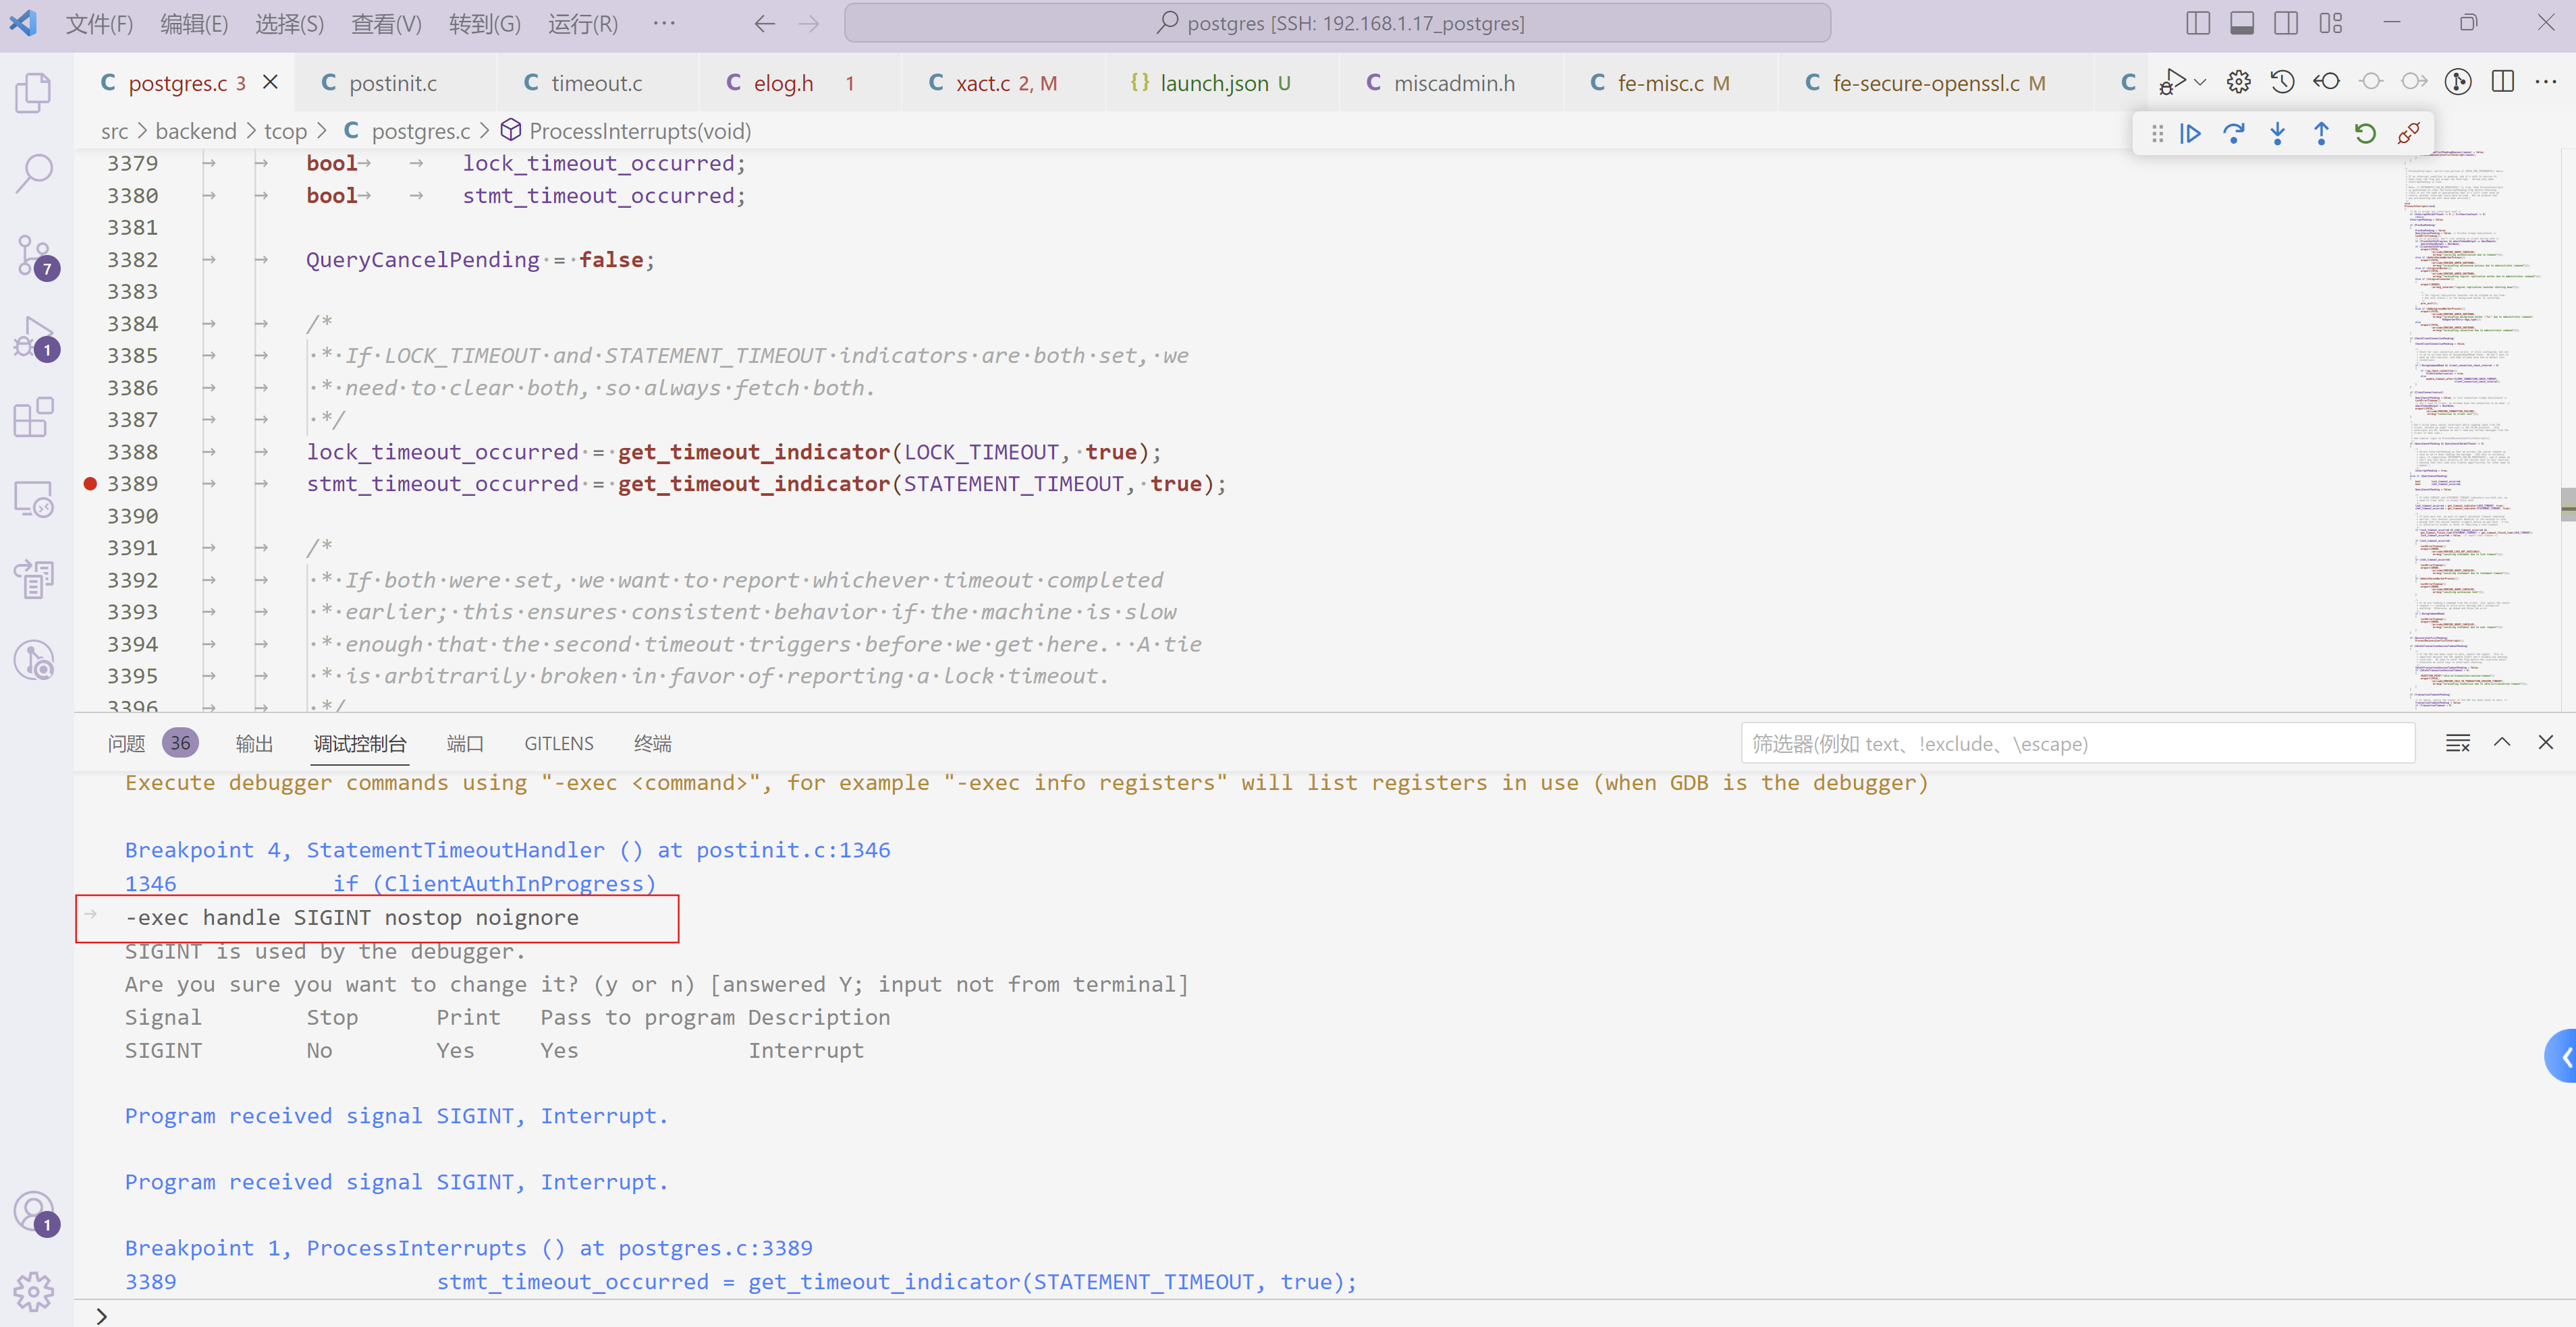Toggle the bottom panel visibility layout button

tap(2241, 23)
